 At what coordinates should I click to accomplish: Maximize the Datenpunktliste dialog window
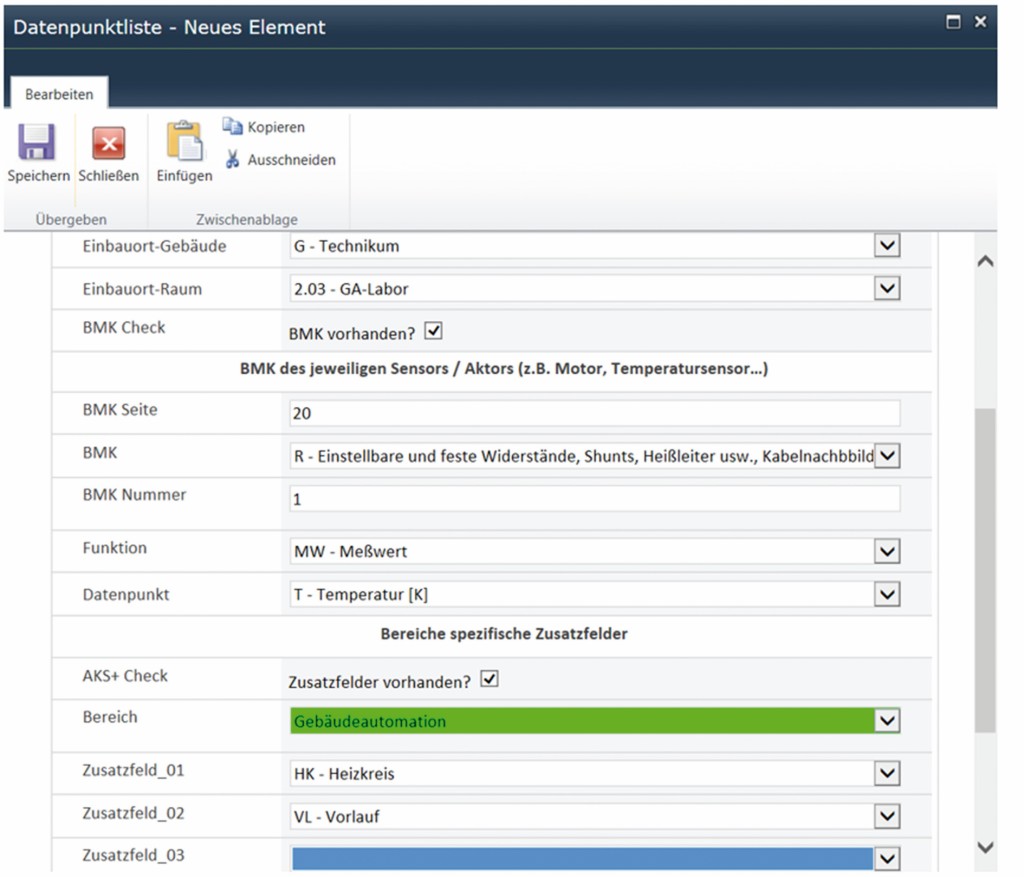tap(954, 22)
